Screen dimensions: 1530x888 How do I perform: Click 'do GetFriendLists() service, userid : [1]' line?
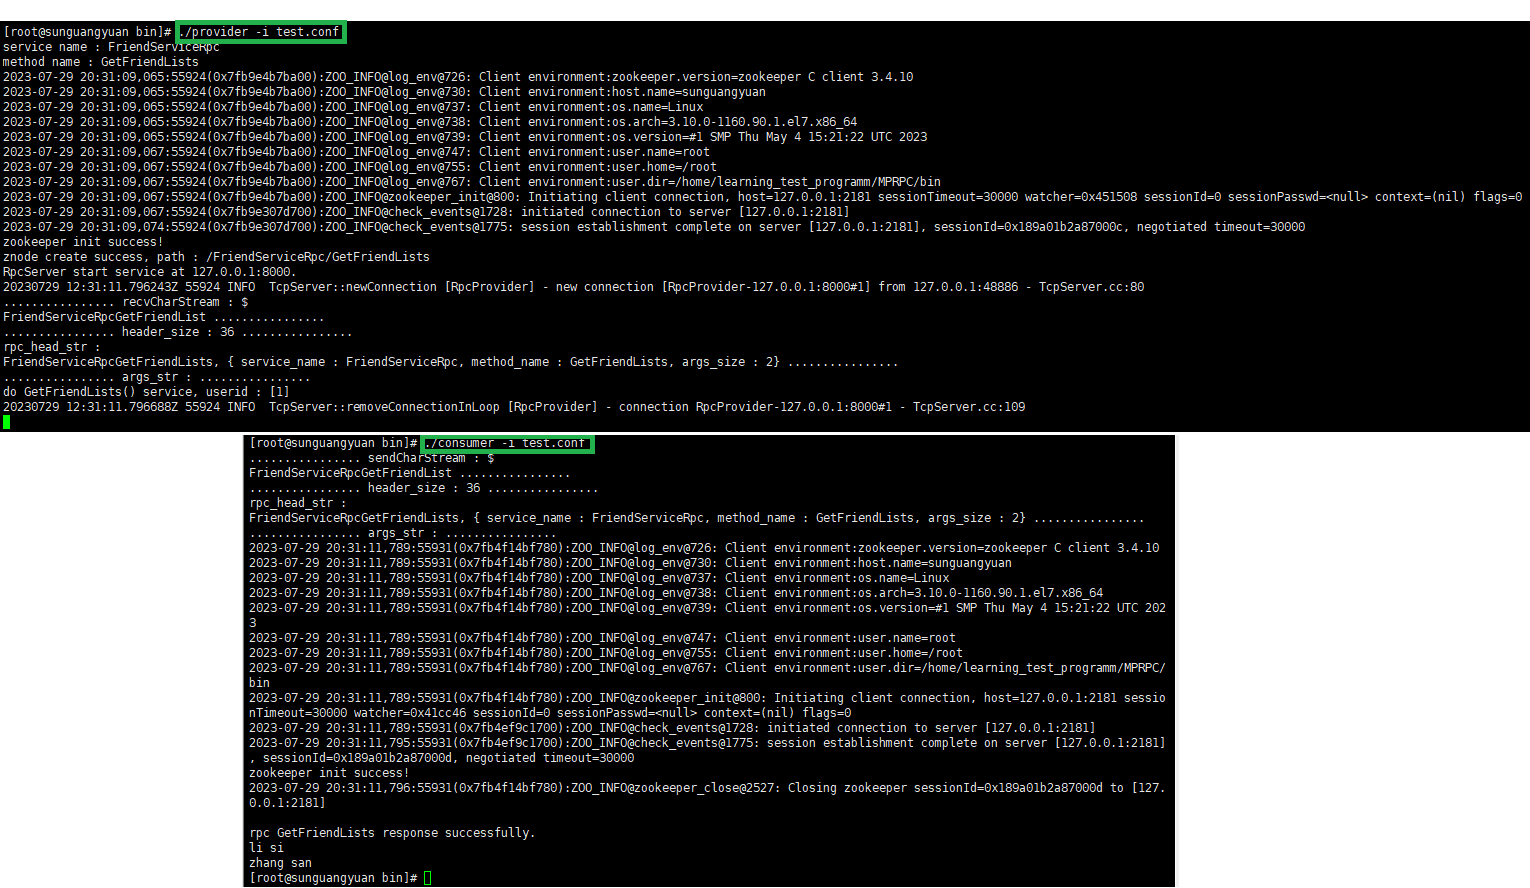point(146,392)
